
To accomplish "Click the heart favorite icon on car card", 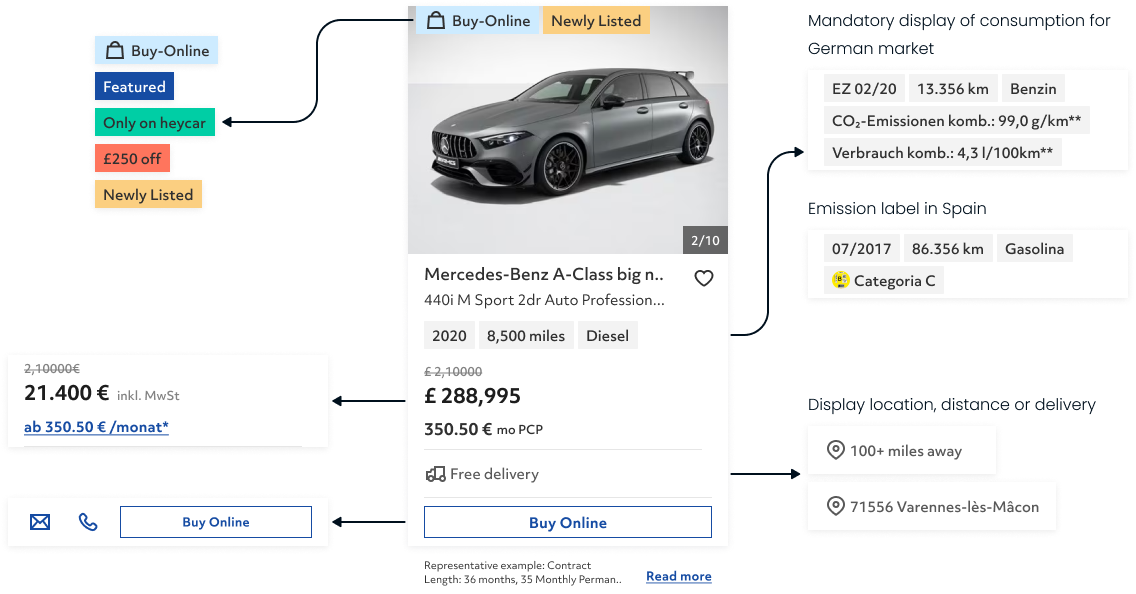I will 704,278.
